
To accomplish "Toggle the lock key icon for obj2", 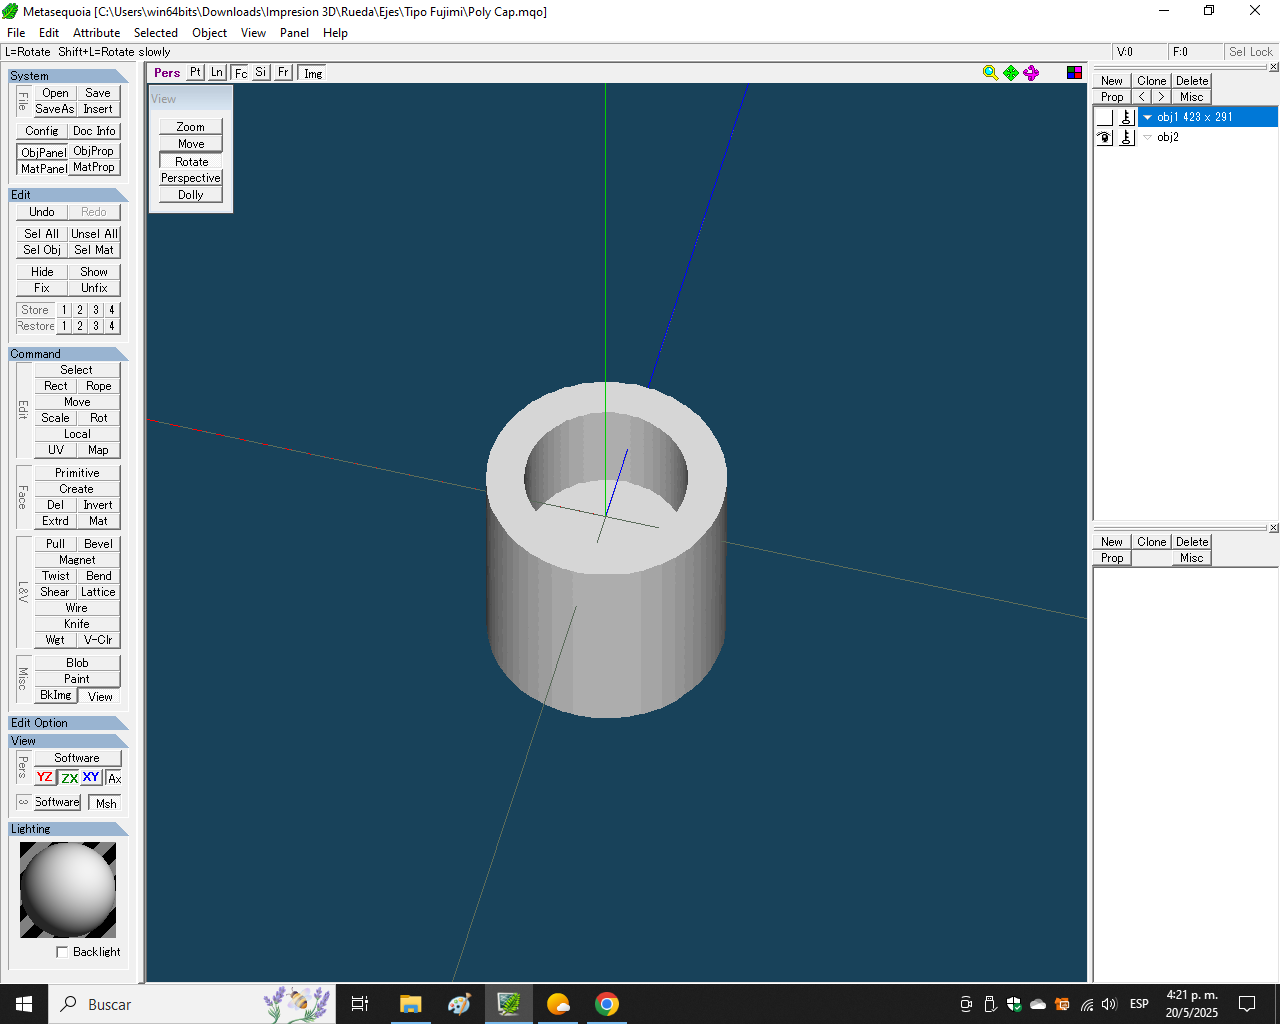I will (1126, 138).
